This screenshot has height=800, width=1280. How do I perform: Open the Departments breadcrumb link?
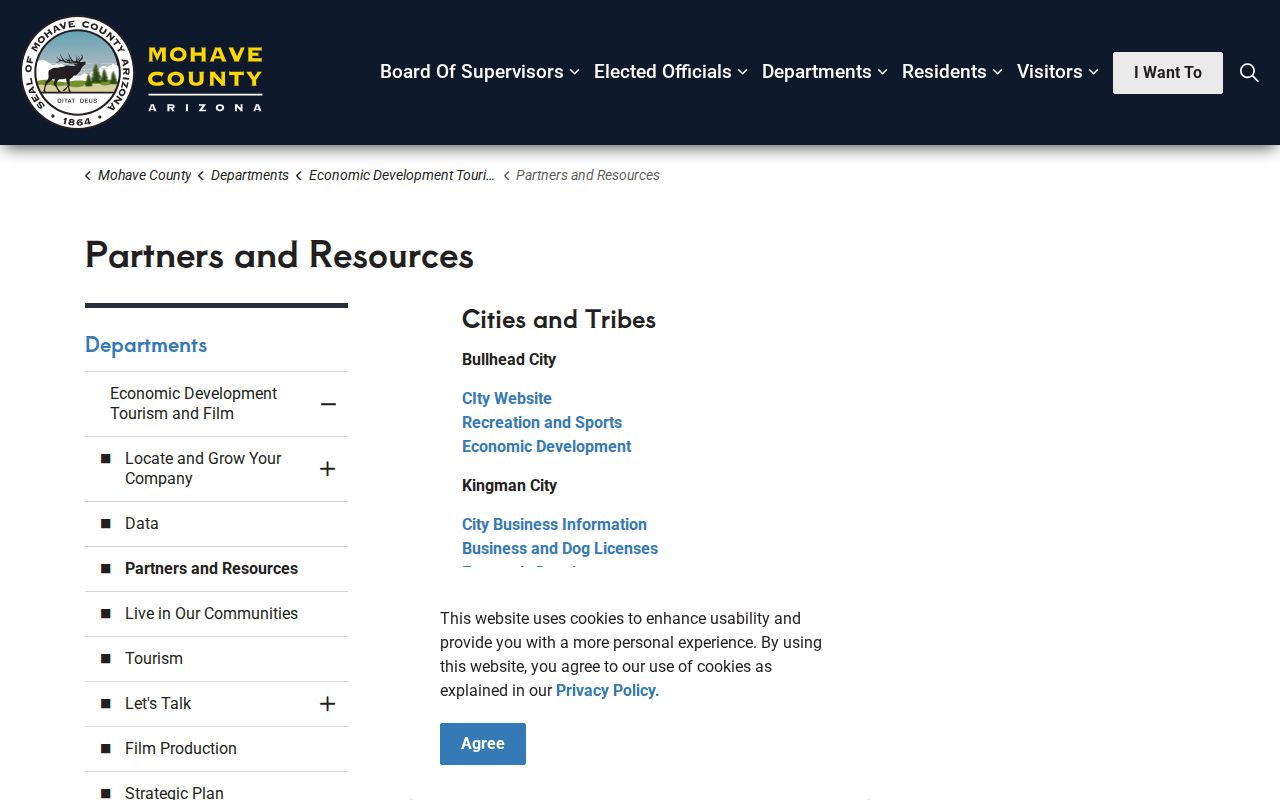pos(250,175)
